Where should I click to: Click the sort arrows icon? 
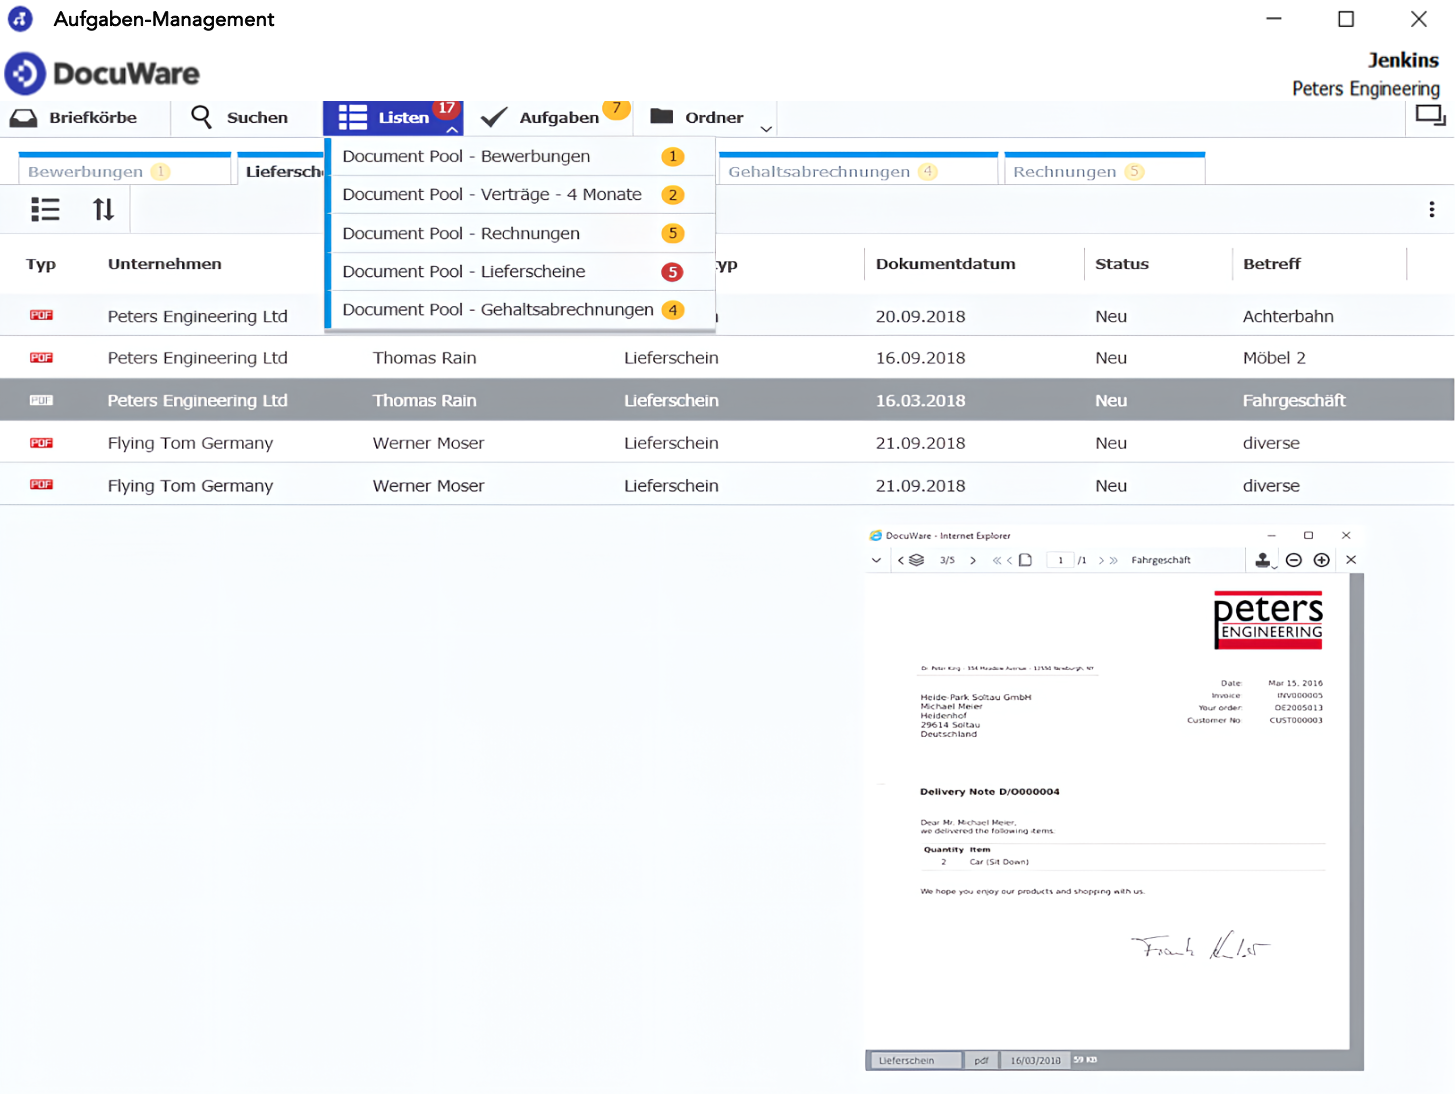[x=103, y=210]
